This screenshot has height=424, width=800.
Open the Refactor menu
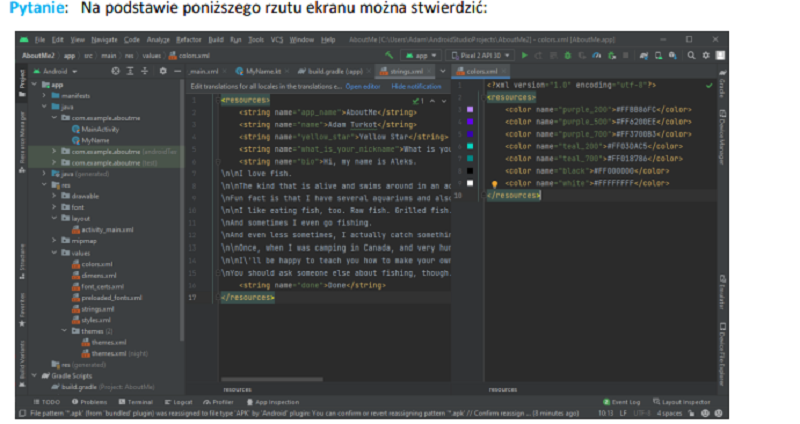tap(188, 39)
